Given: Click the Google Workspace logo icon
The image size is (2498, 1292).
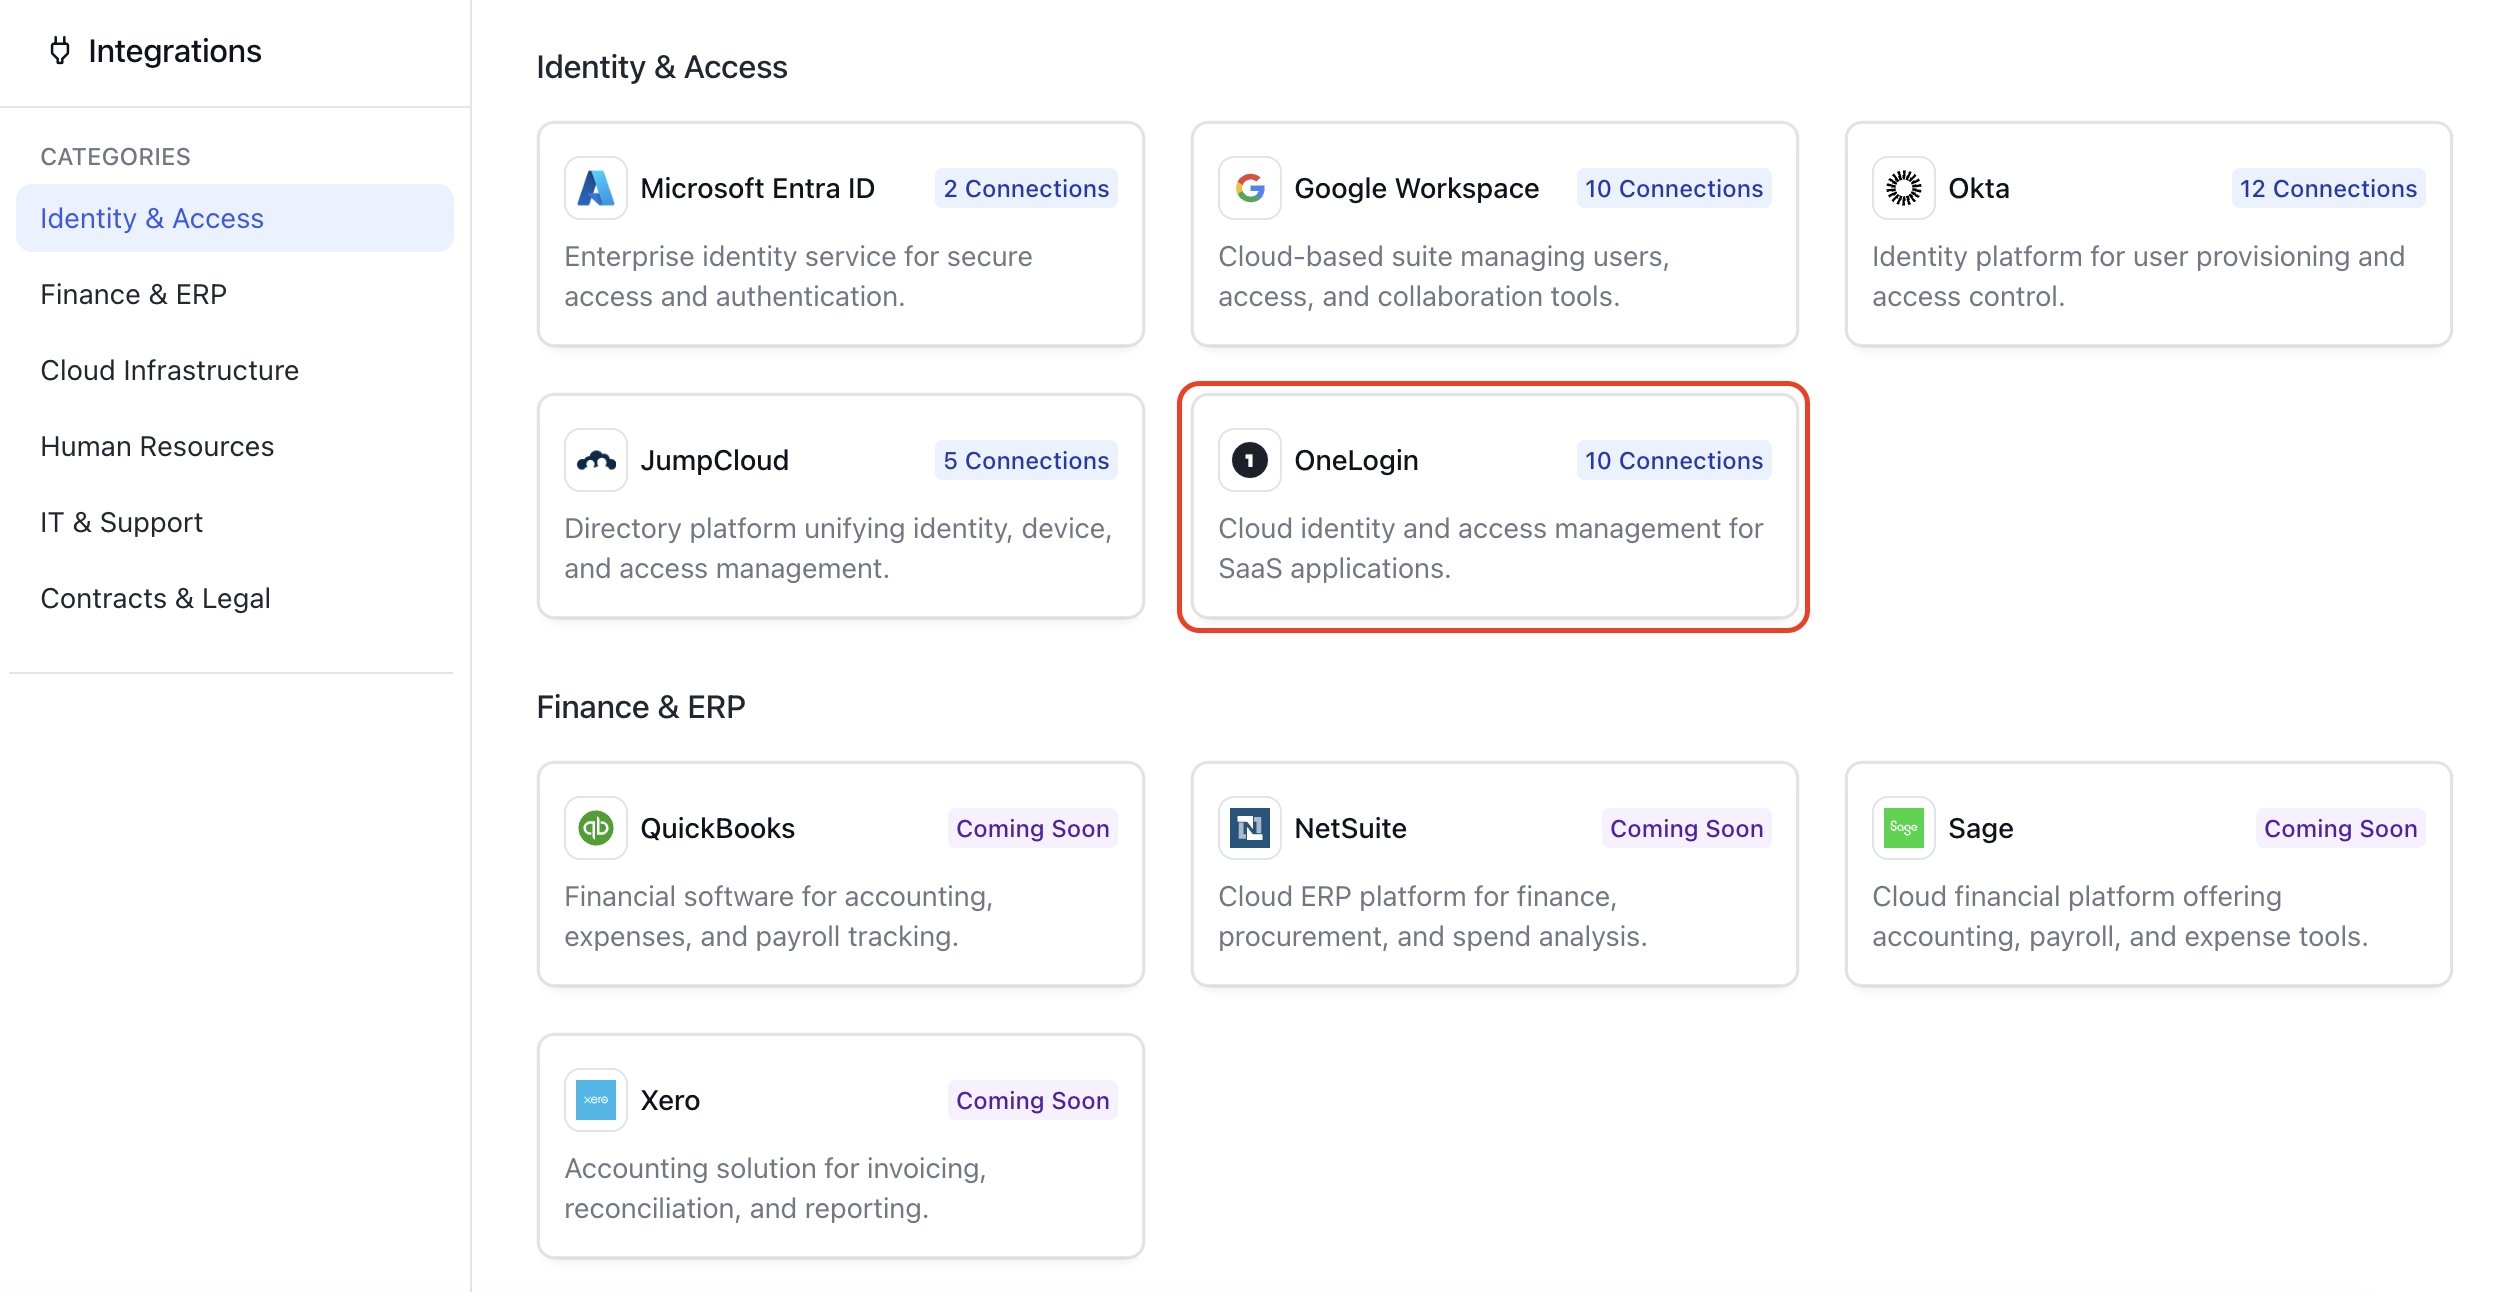Looking at the screenshot, I should (x=1250, y=188).
